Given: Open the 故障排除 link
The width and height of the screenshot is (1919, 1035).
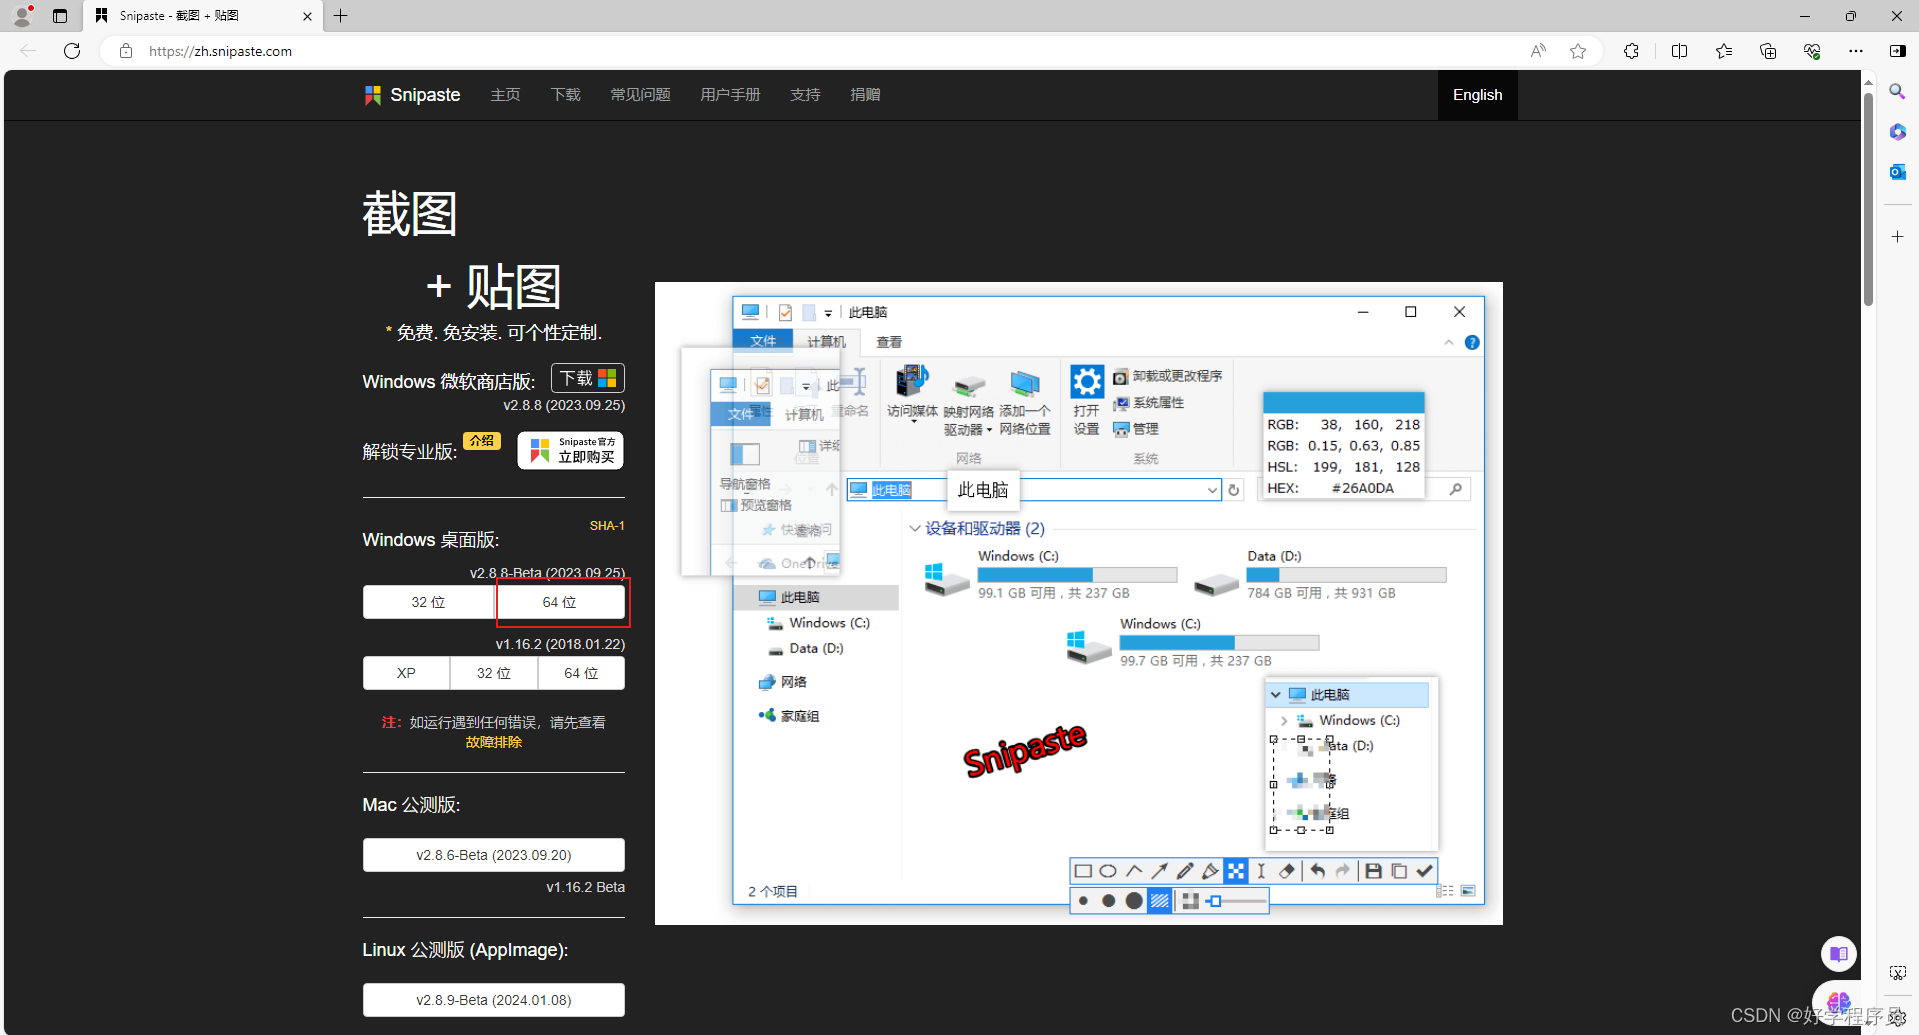Looking at the screenshot, I should click(x=494, y=742).
